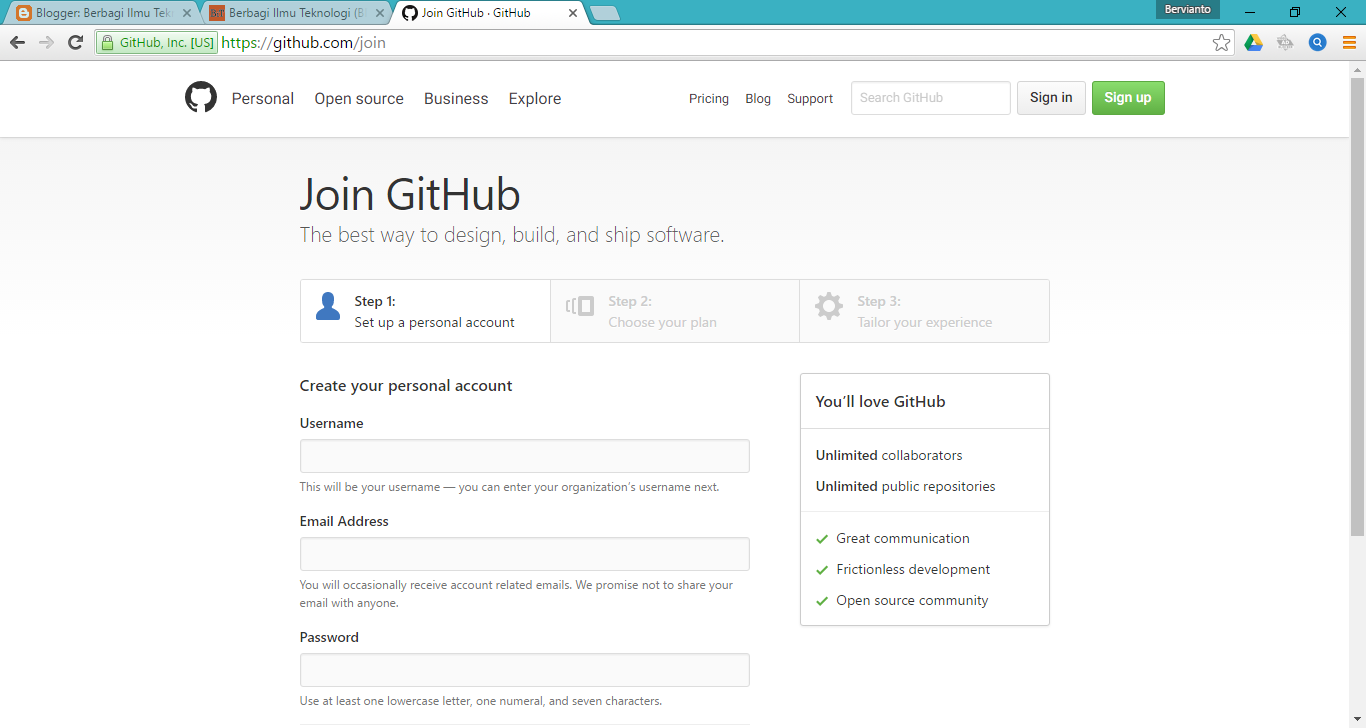This screenshot has height=728, width=1366.
Task: Click inside the Username input field
Action: pos(524,455)
